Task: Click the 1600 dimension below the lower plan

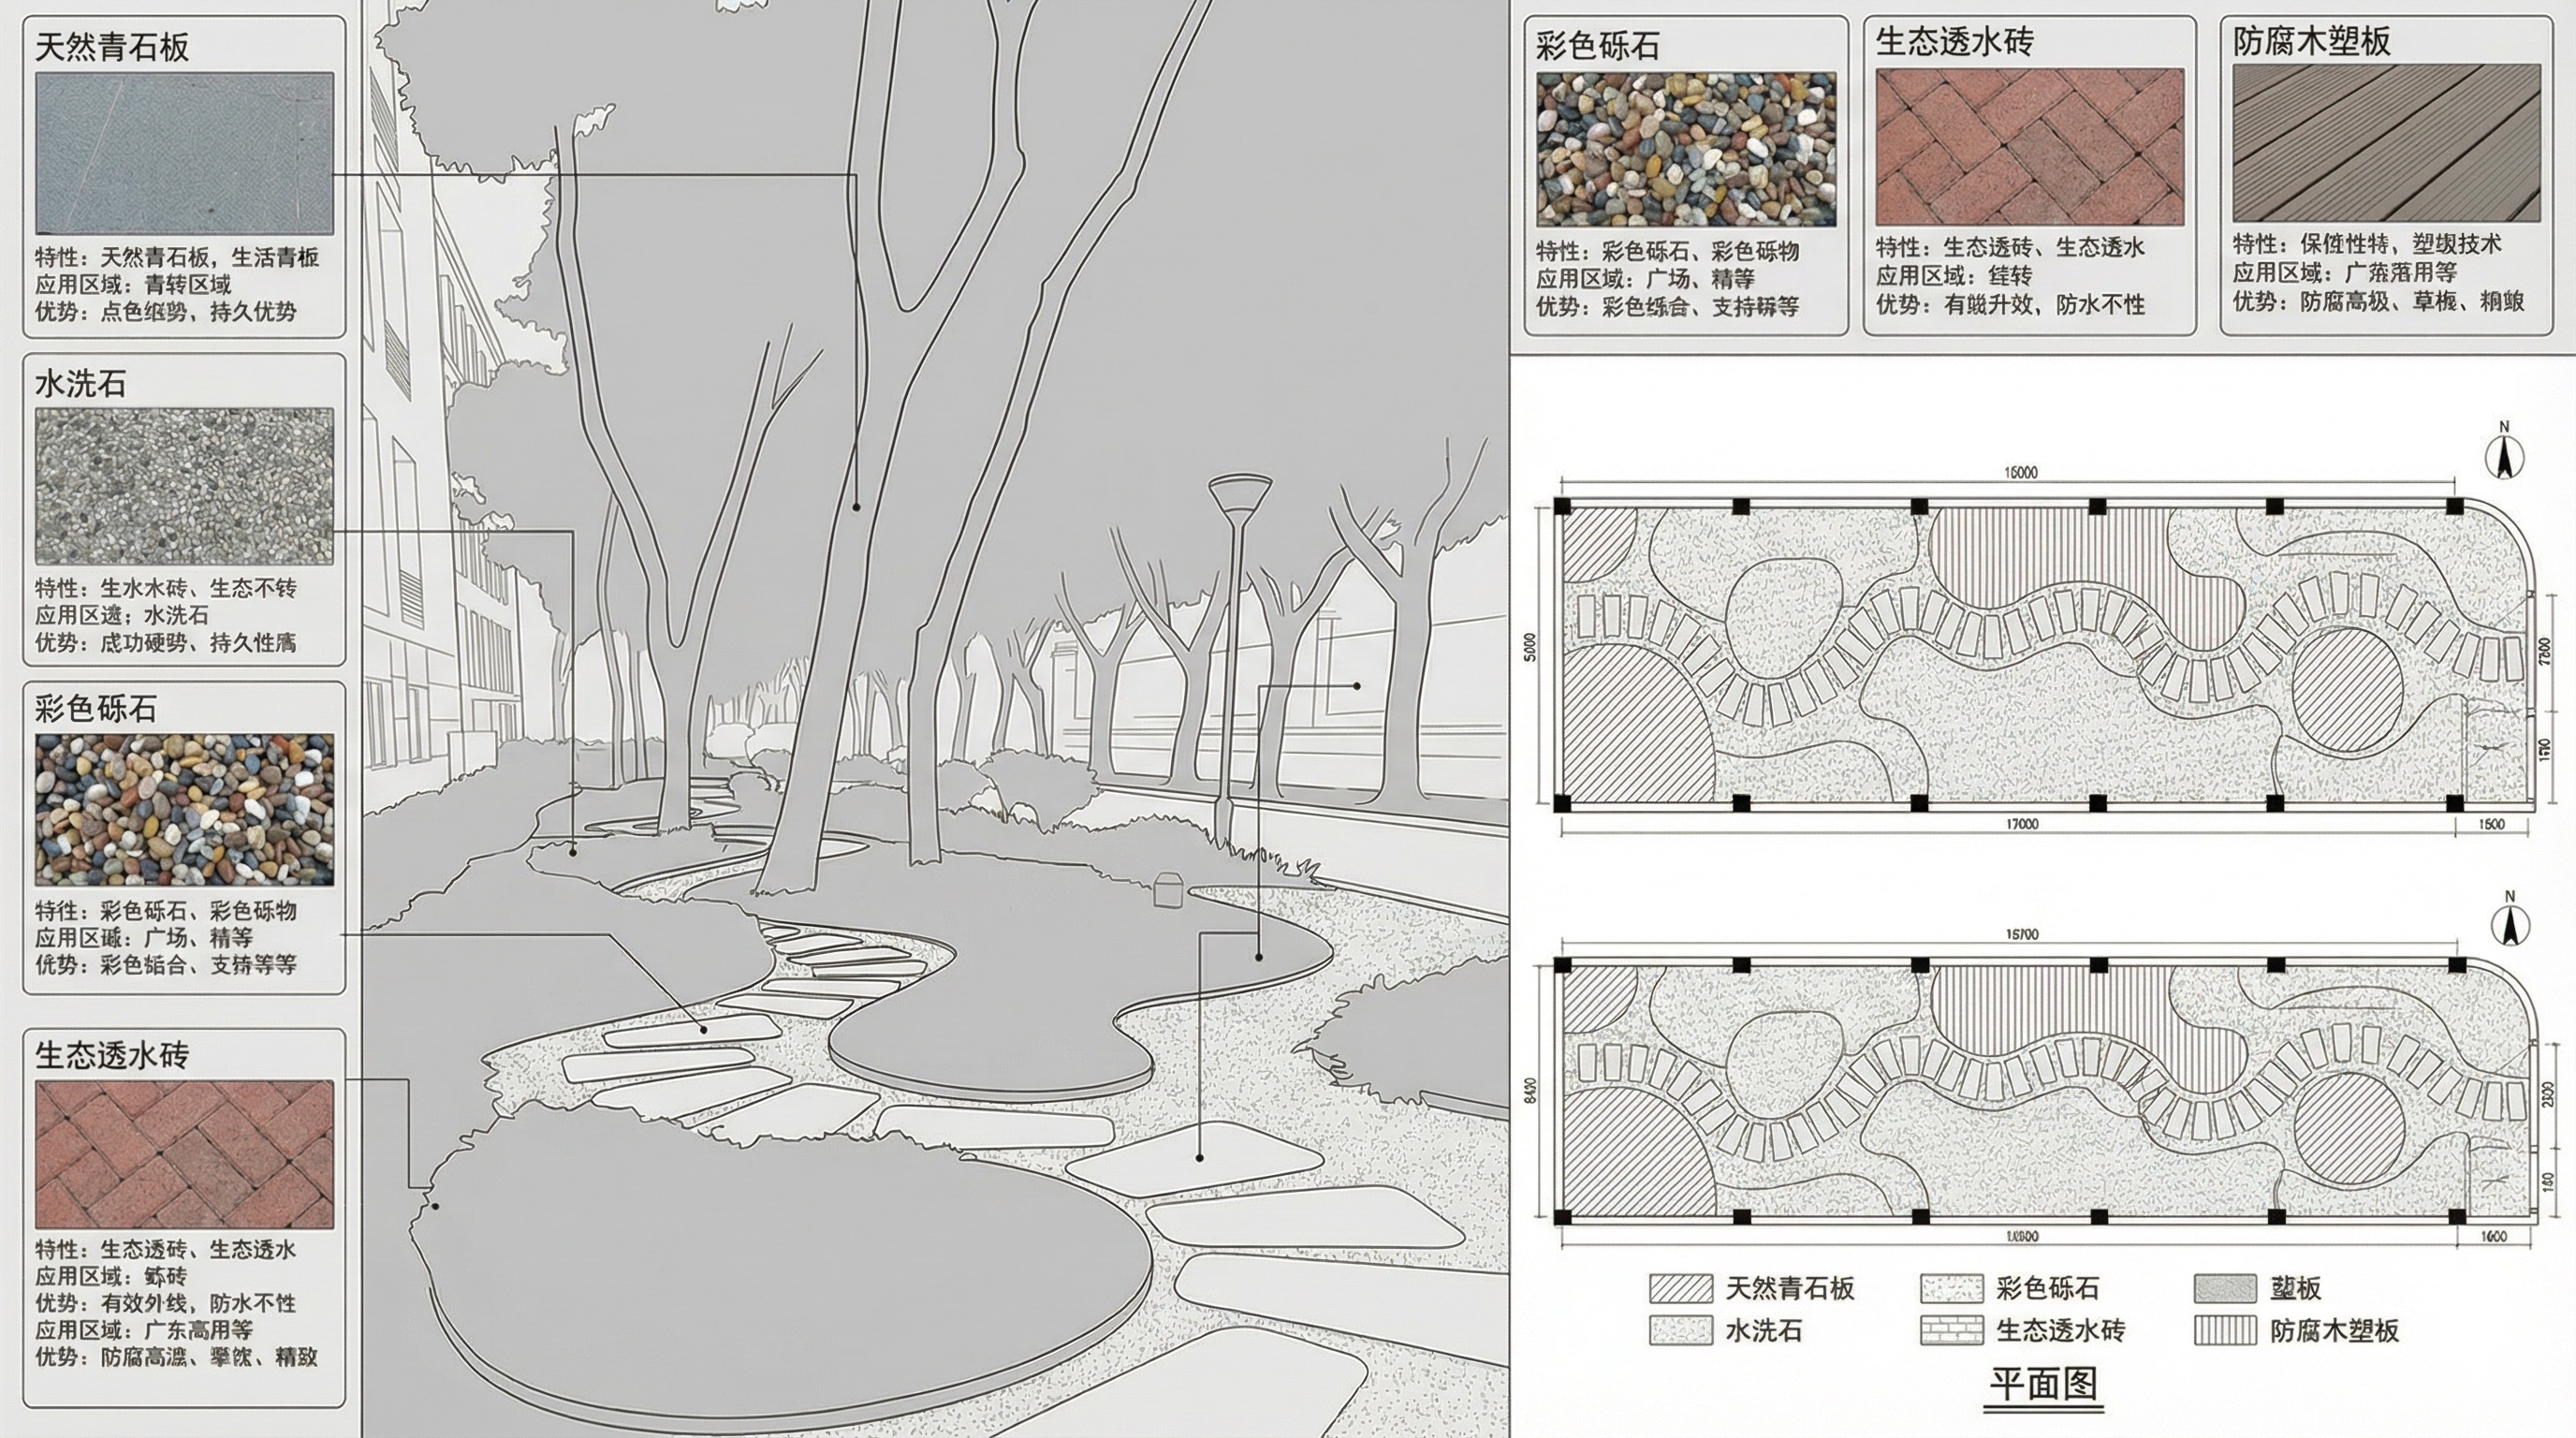Action: pos(2494,1237)
